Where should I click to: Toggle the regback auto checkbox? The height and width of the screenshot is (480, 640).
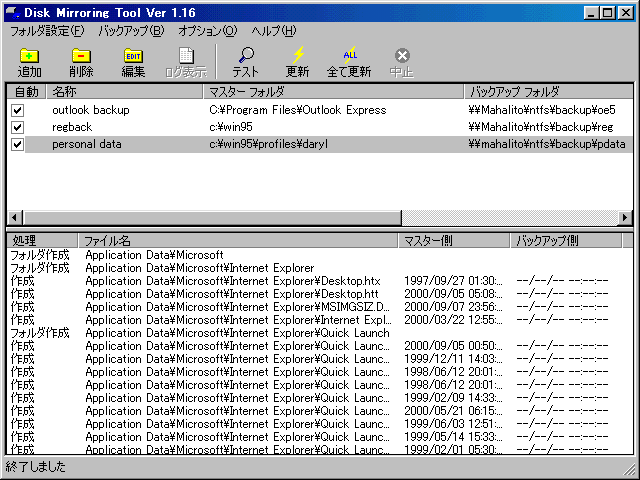pos(17,127)
